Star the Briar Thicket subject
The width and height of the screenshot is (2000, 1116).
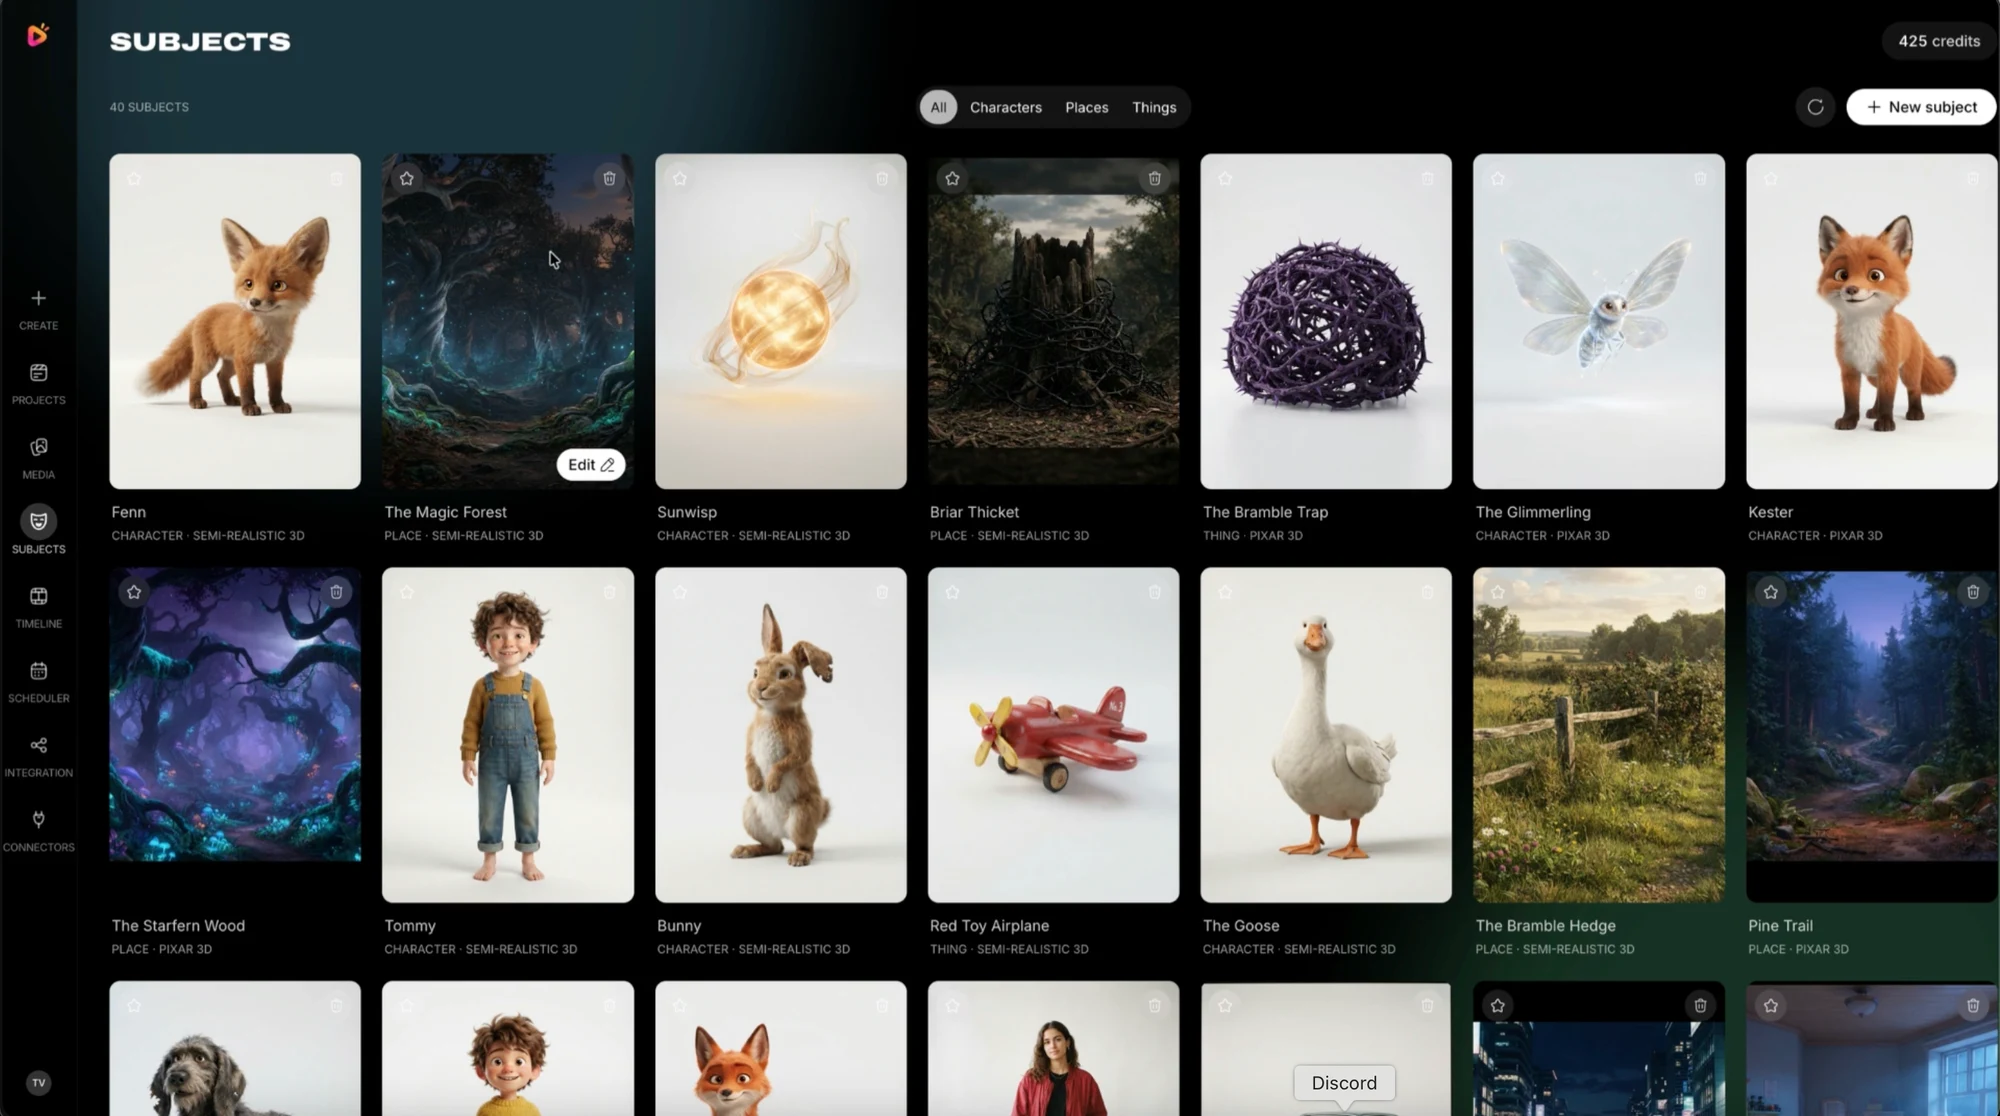coord(952,178)
